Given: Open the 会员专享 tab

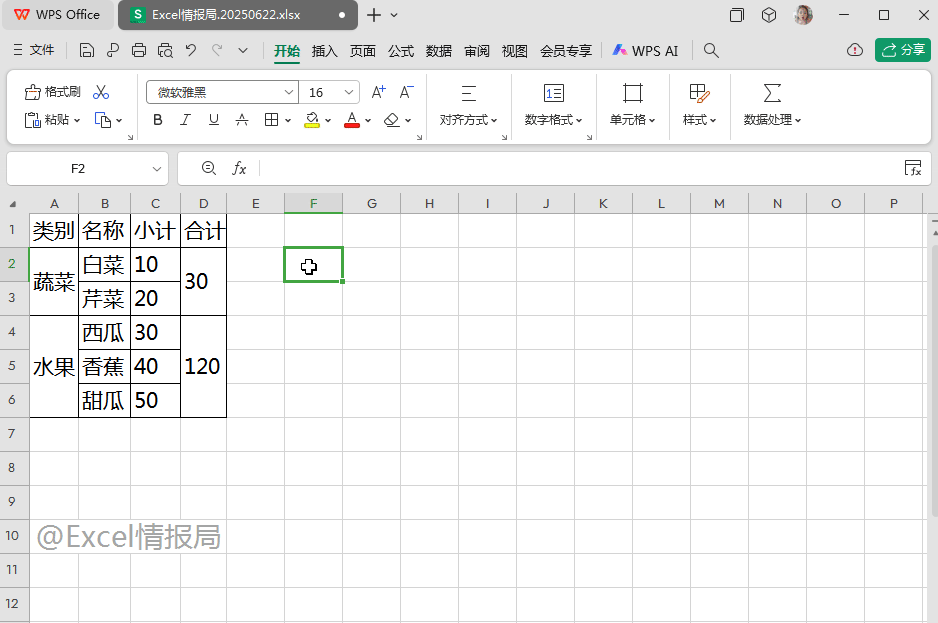Looking at the screenshot, I should coord(565,51).
